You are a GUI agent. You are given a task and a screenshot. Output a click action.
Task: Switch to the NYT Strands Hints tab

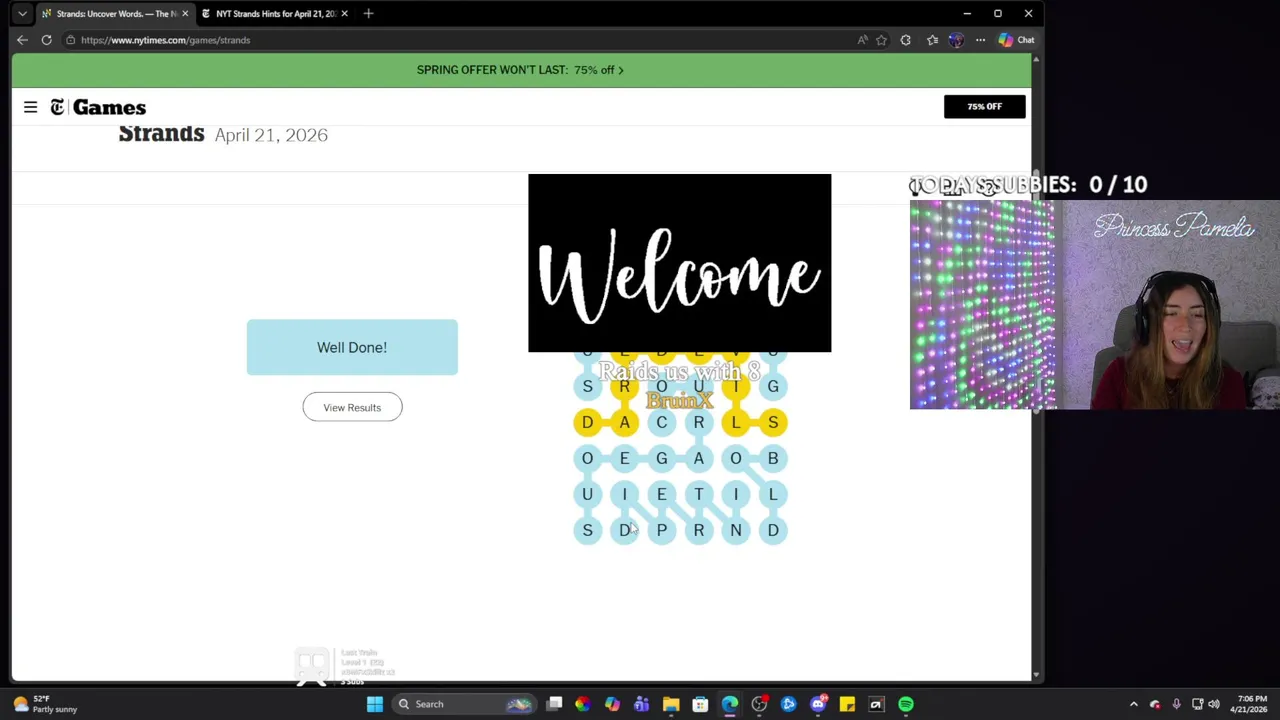tap(274, 14)
